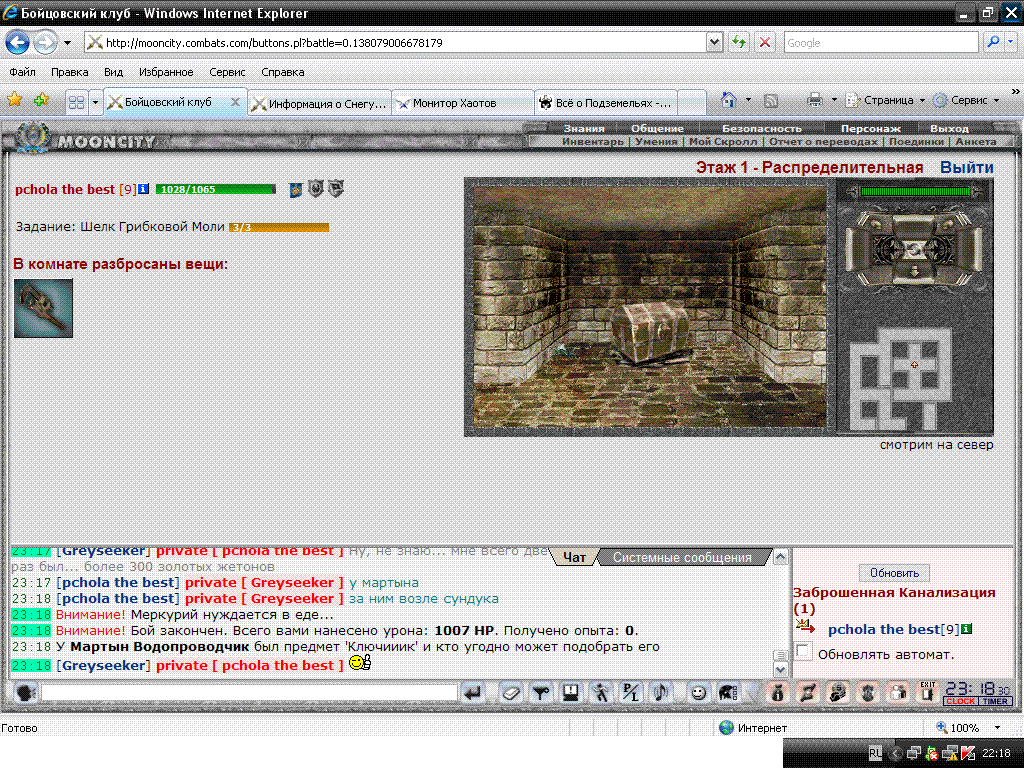Toggle the CLOCK mode label under the time

coord(960,701)
